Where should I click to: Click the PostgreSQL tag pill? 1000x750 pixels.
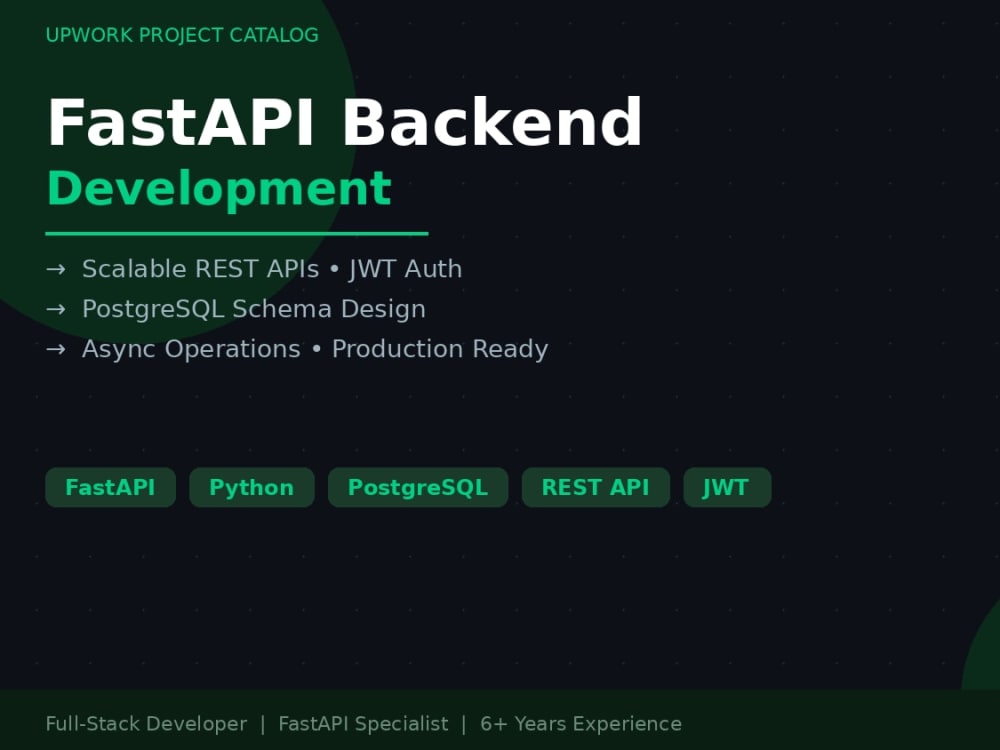(418, 487)
